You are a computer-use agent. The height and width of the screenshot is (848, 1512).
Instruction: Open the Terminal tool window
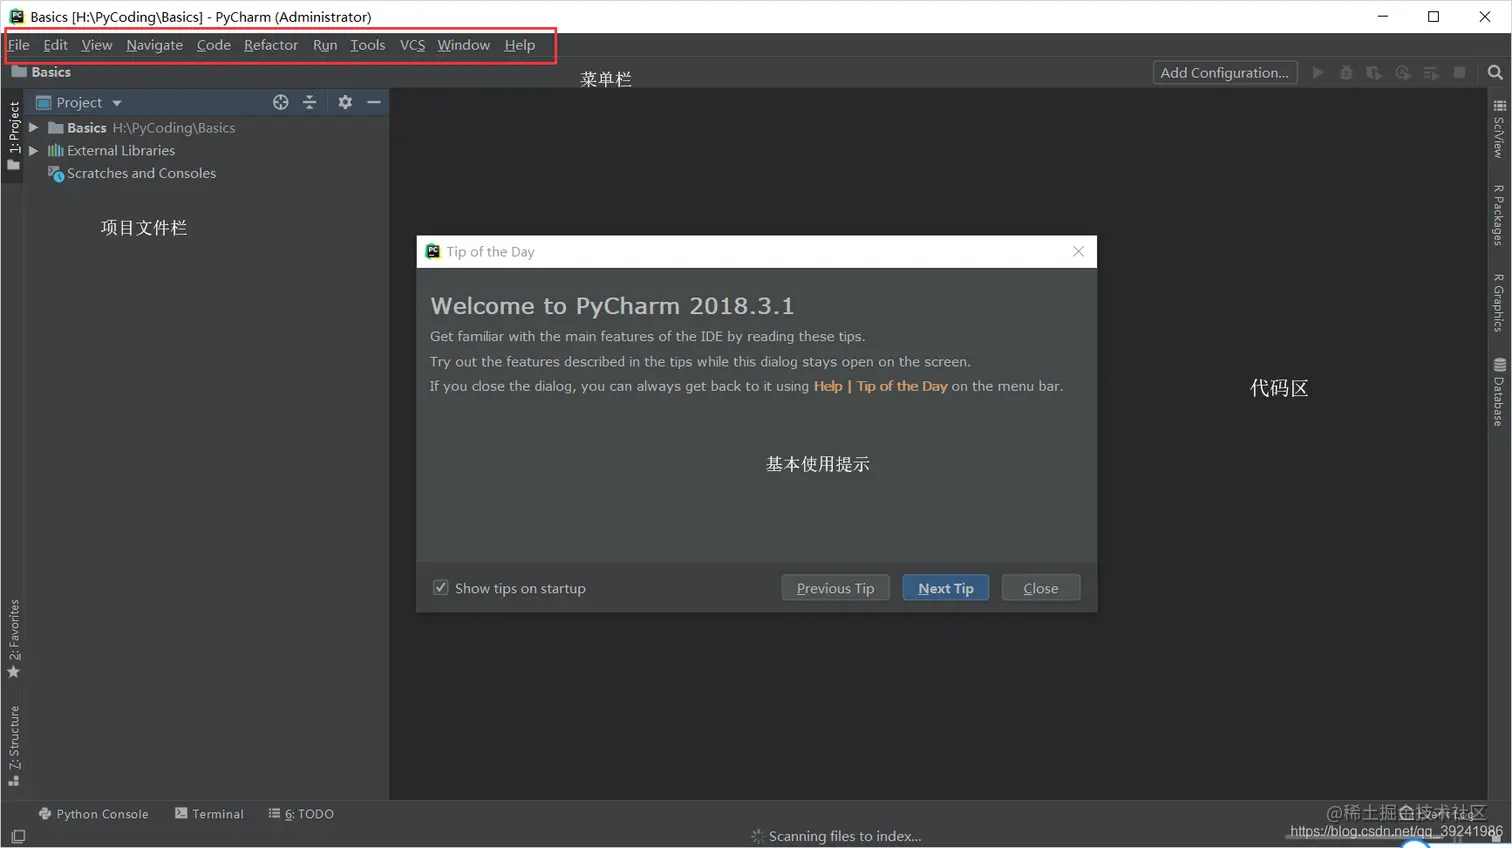209,814
